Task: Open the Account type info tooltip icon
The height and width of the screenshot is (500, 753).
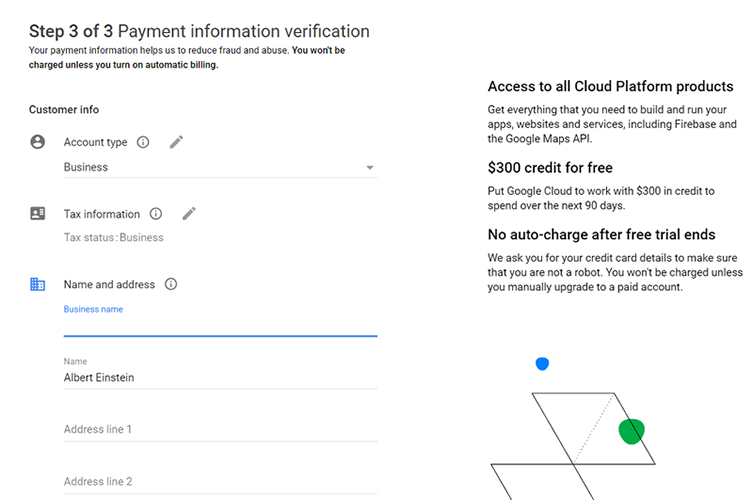Action: pos(143,142)
